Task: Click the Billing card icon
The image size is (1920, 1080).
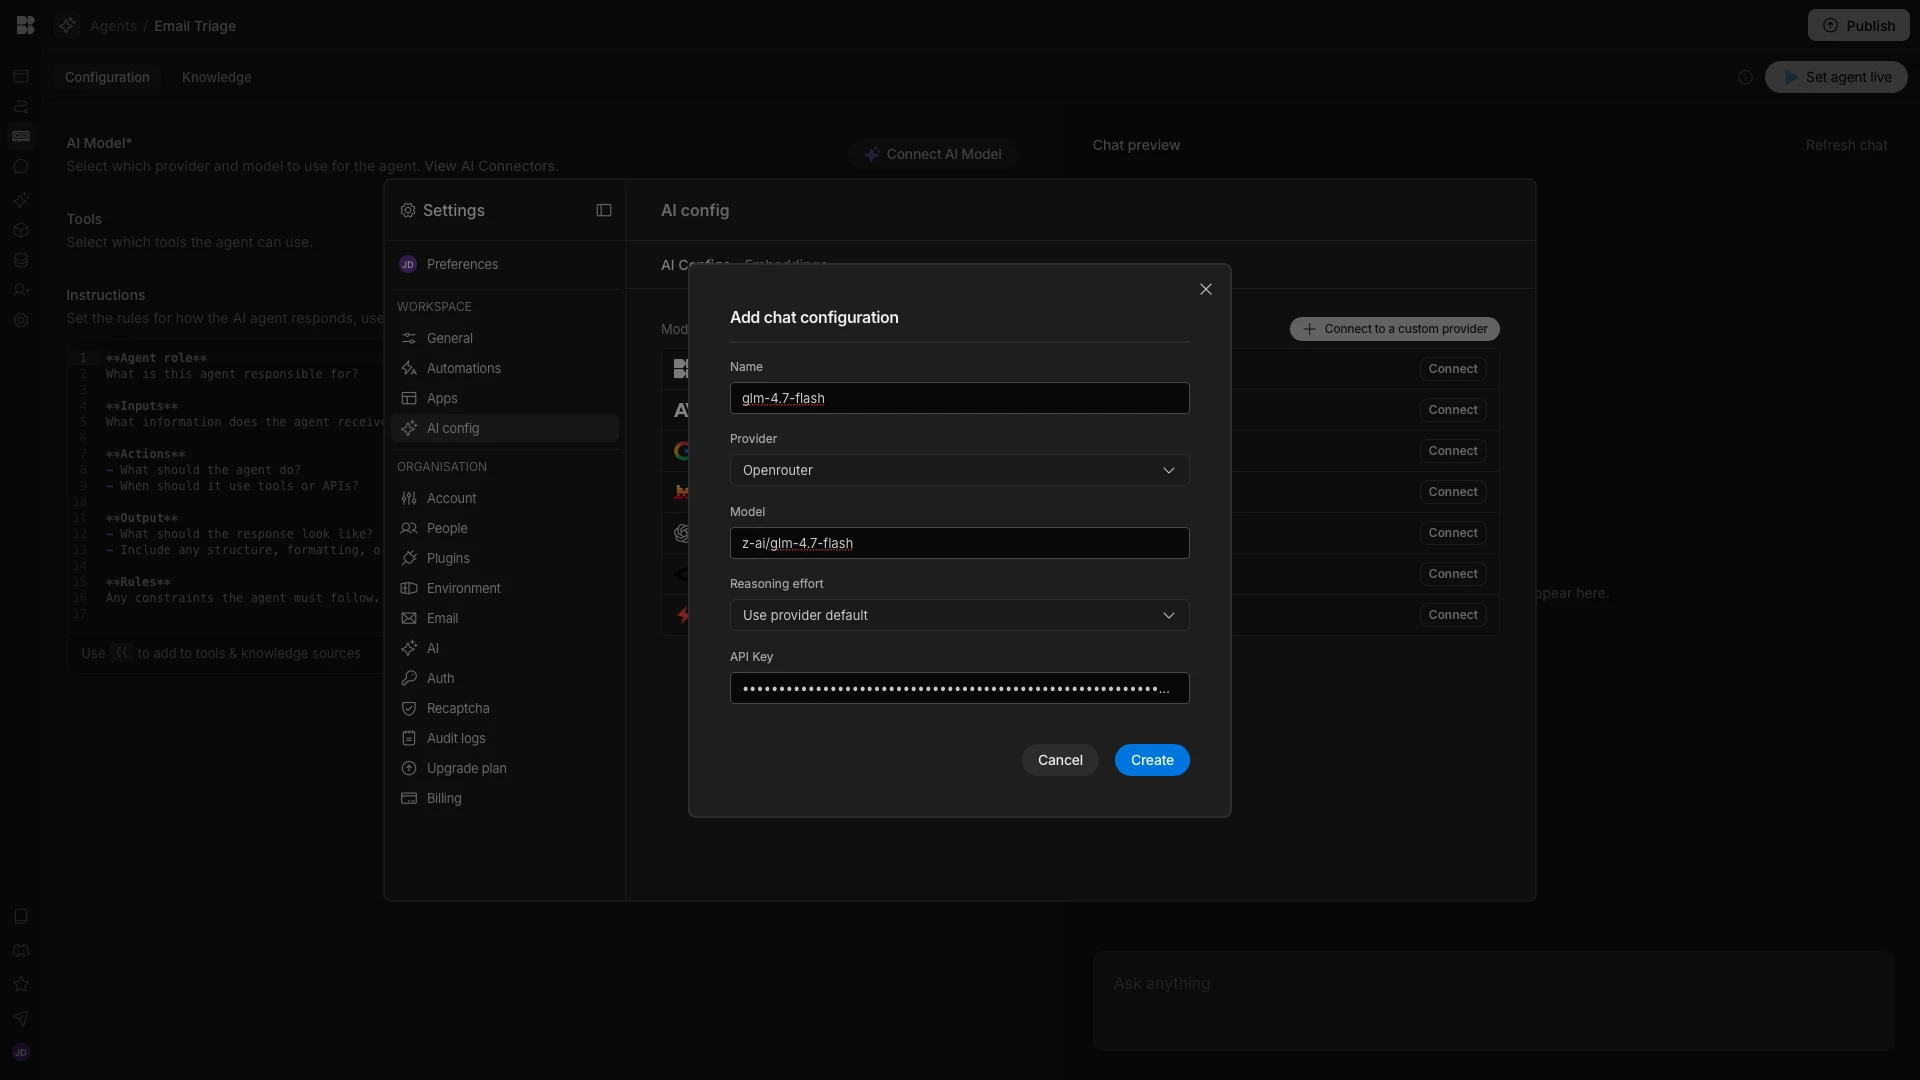Action: click(409, 798)
